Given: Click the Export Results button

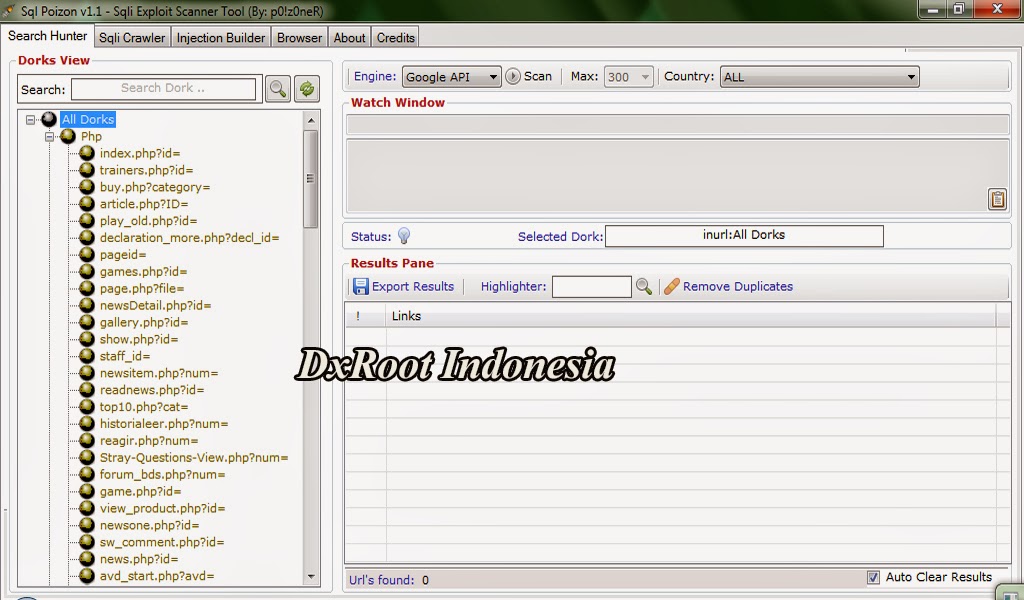Looking at the screenshot, I should pos(404,286).
